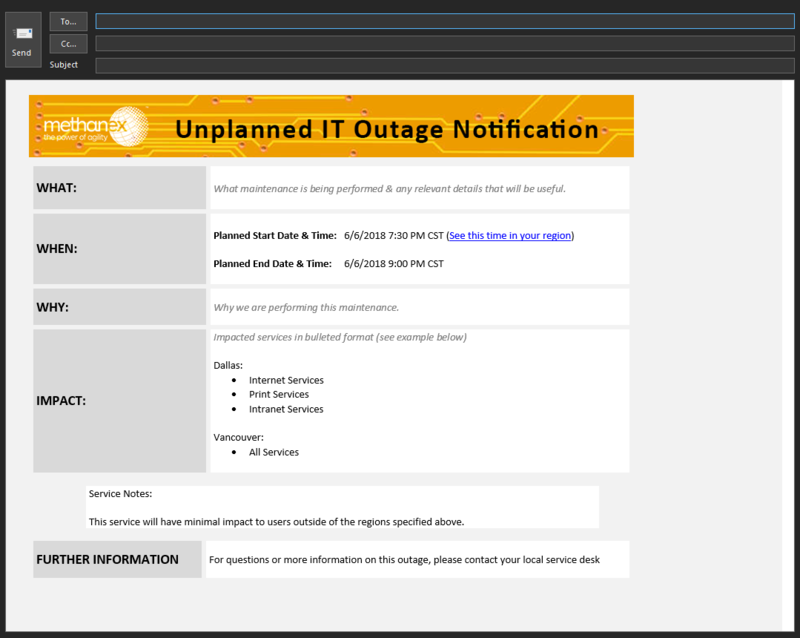Select the WHEN label cell
The image size is (800, 638).
pos(119,249)
